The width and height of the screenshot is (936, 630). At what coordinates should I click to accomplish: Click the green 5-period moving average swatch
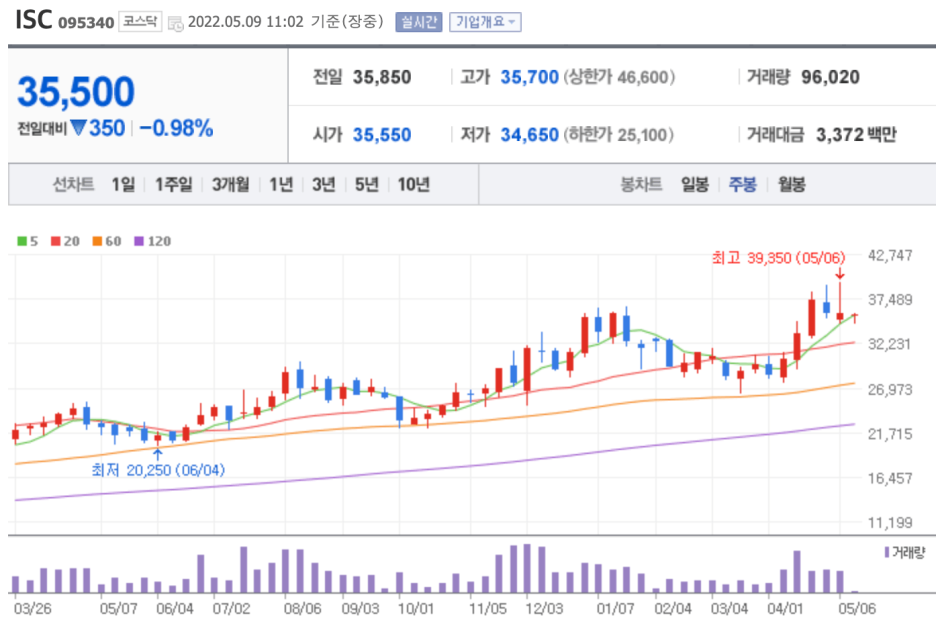[x=22, y=241]
